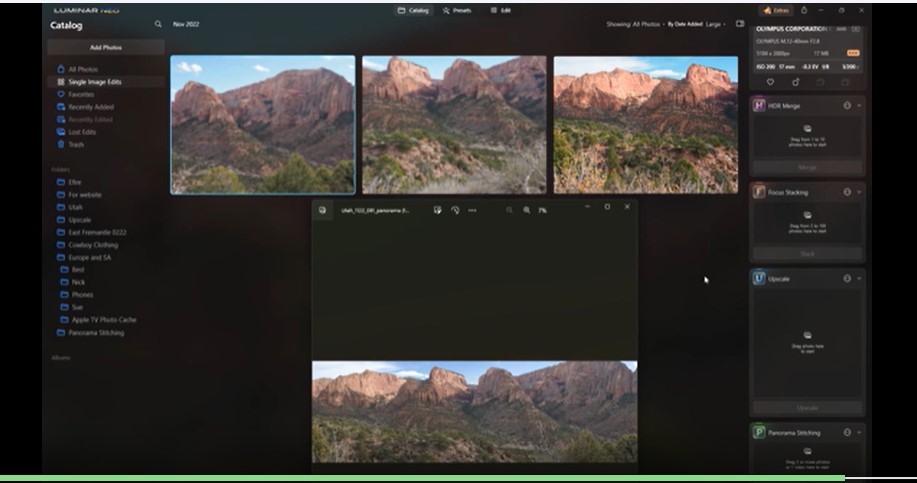Show Lost Edits list
The image size is (917, 483).
tap(82, 132)
